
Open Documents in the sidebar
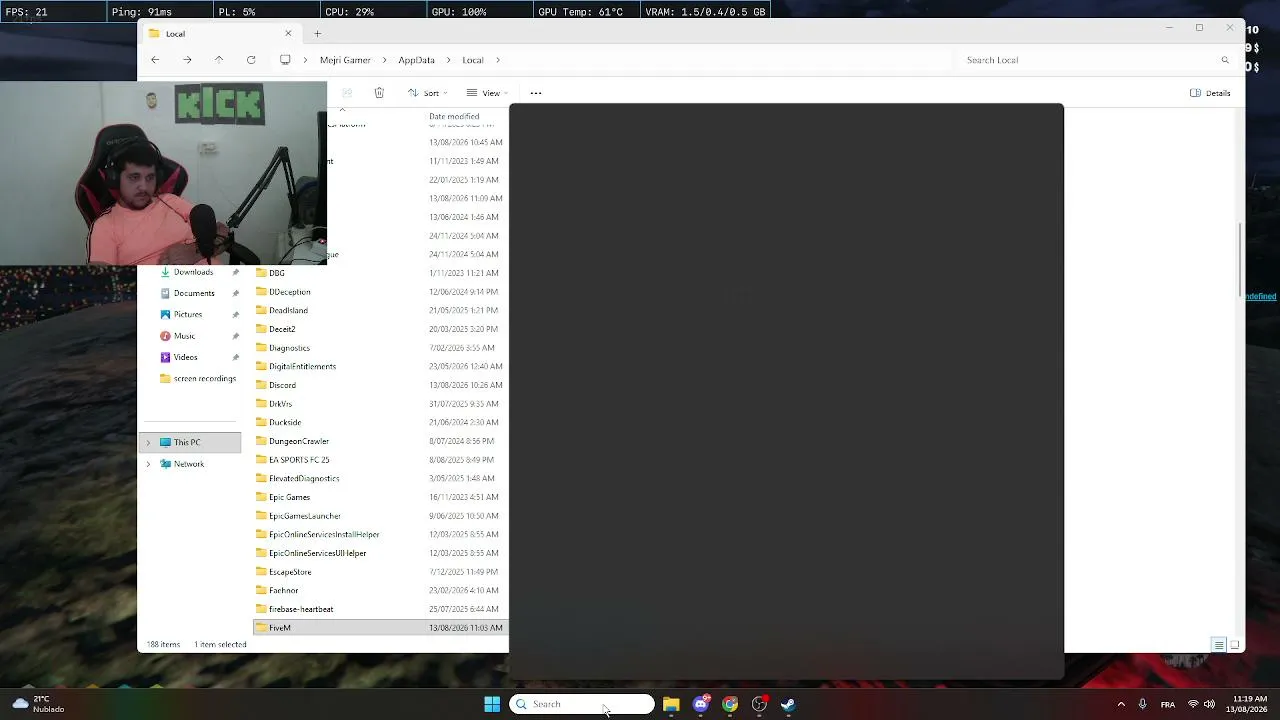pos(194,293)
